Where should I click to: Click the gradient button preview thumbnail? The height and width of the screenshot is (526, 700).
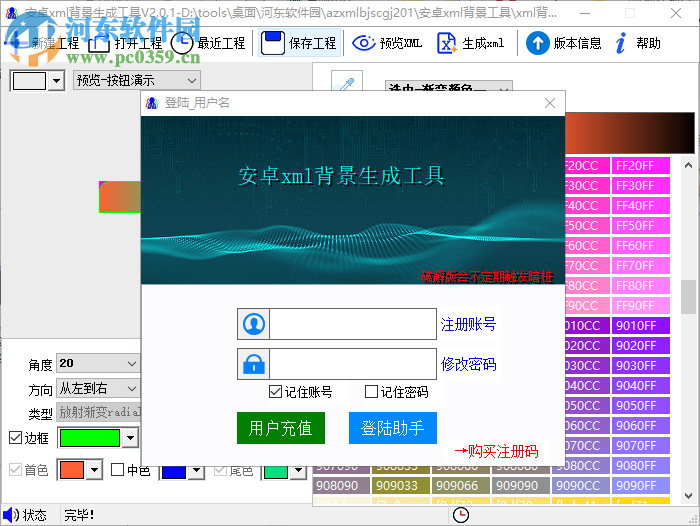click(120, 197)
